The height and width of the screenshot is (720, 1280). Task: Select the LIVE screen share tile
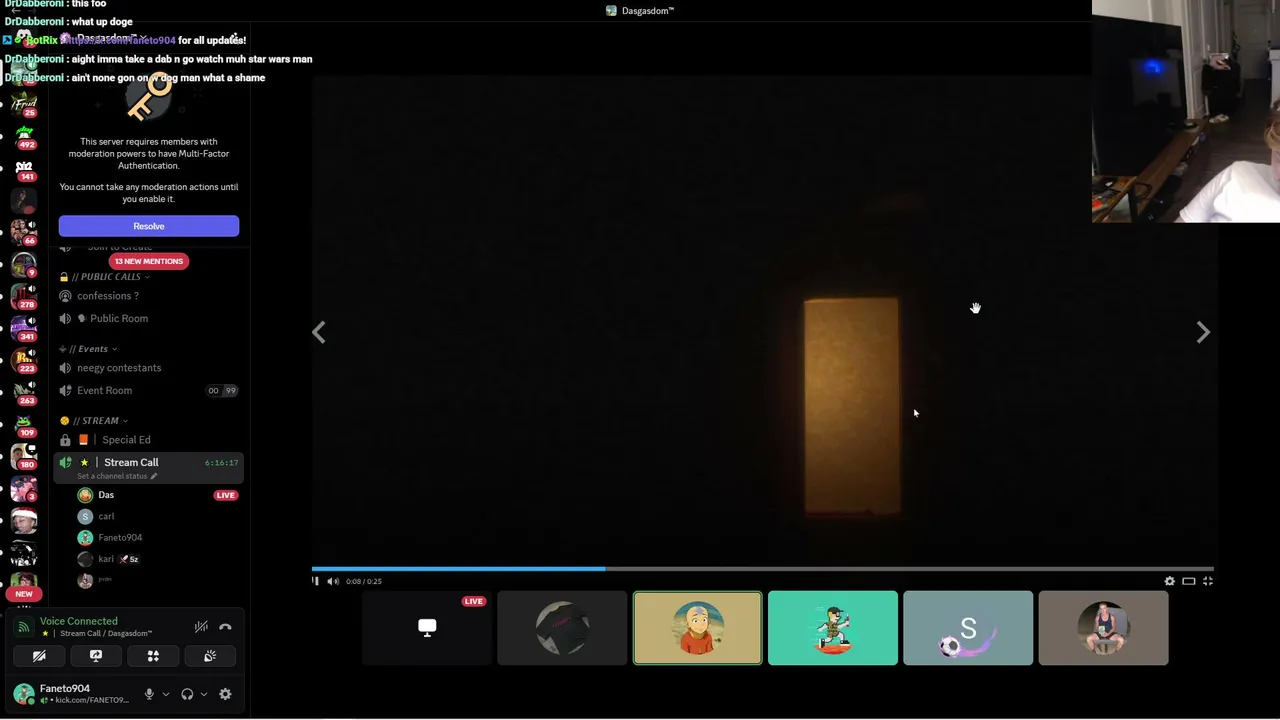427,628
